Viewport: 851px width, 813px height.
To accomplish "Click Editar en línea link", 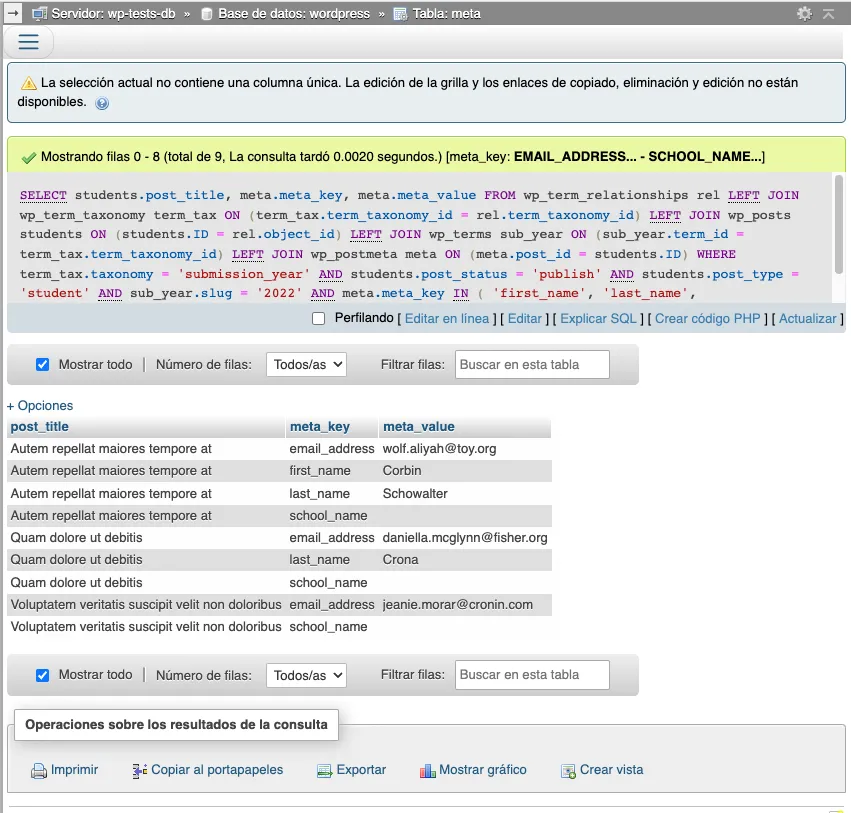I will (447, 319).
